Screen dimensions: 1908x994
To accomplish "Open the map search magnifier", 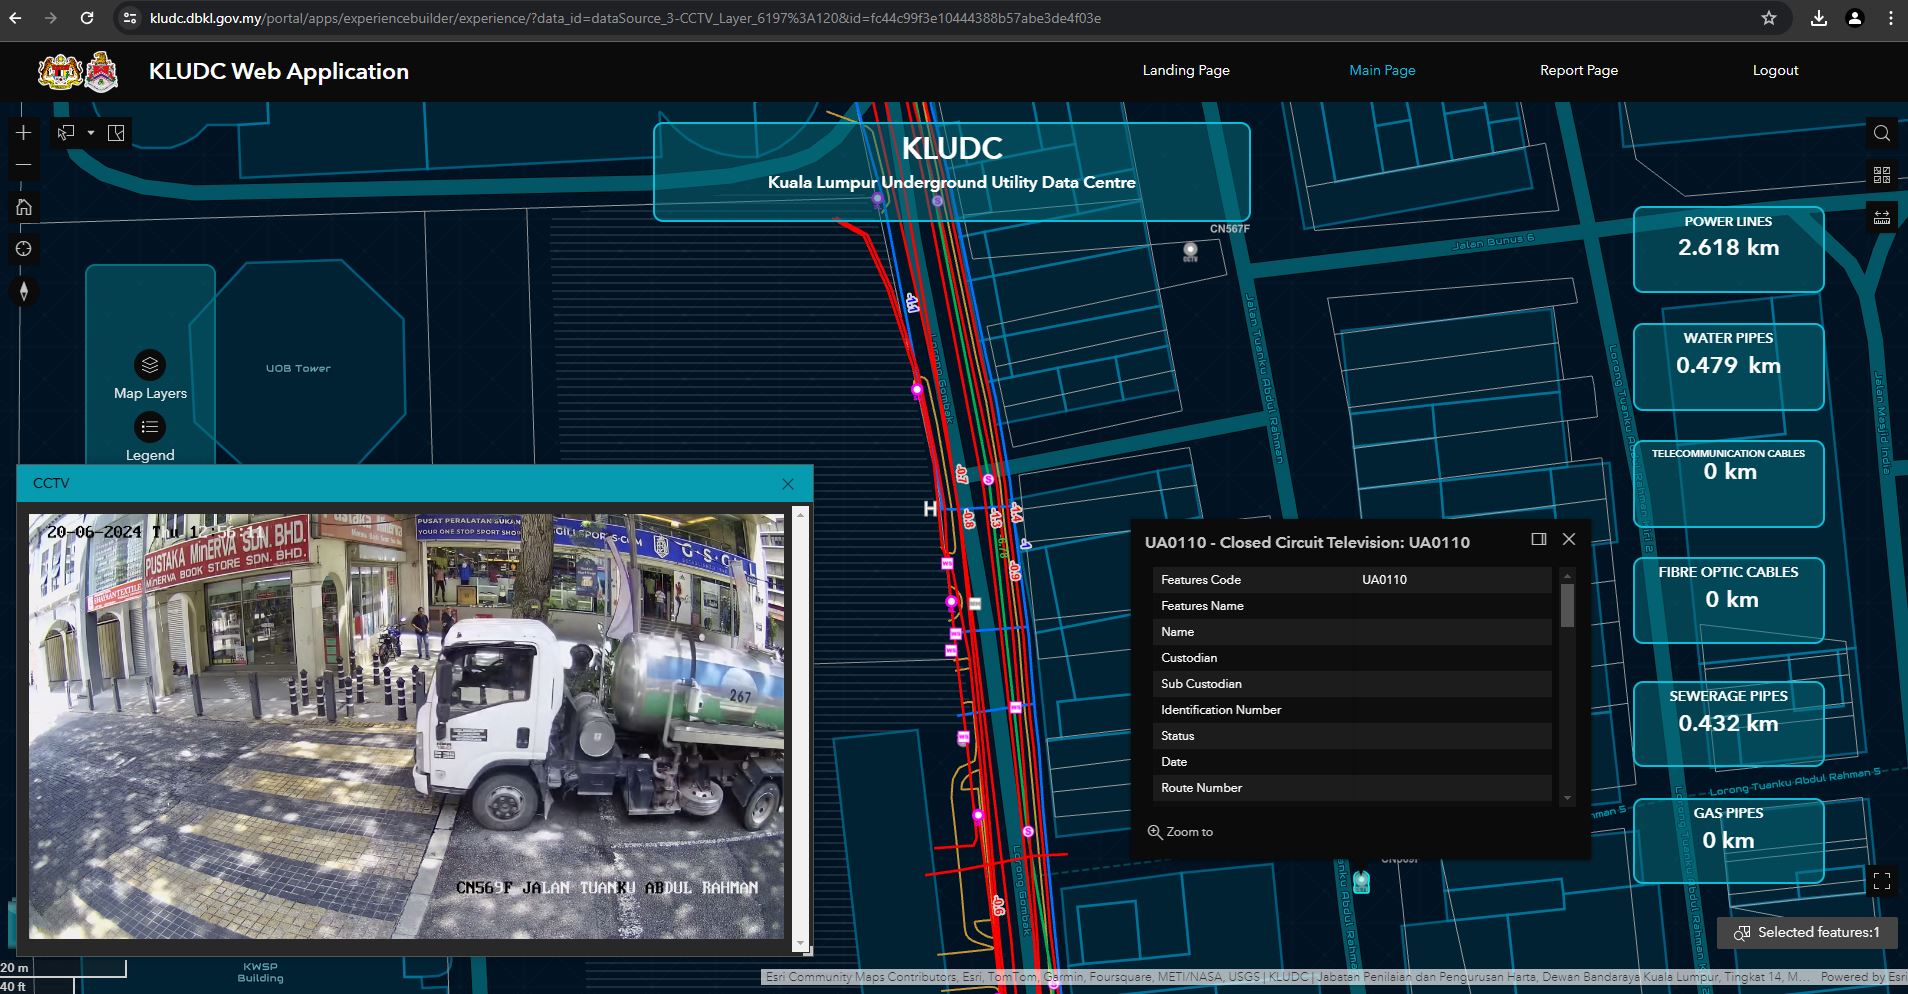I will point(1882,133).
